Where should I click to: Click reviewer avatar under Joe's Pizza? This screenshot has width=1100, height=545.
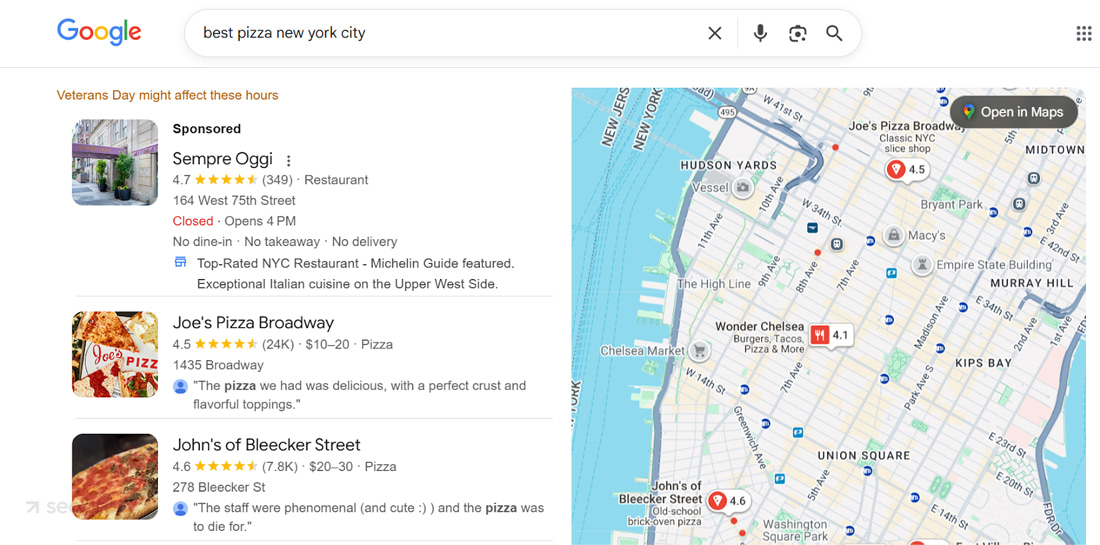(x=180, y=386)
